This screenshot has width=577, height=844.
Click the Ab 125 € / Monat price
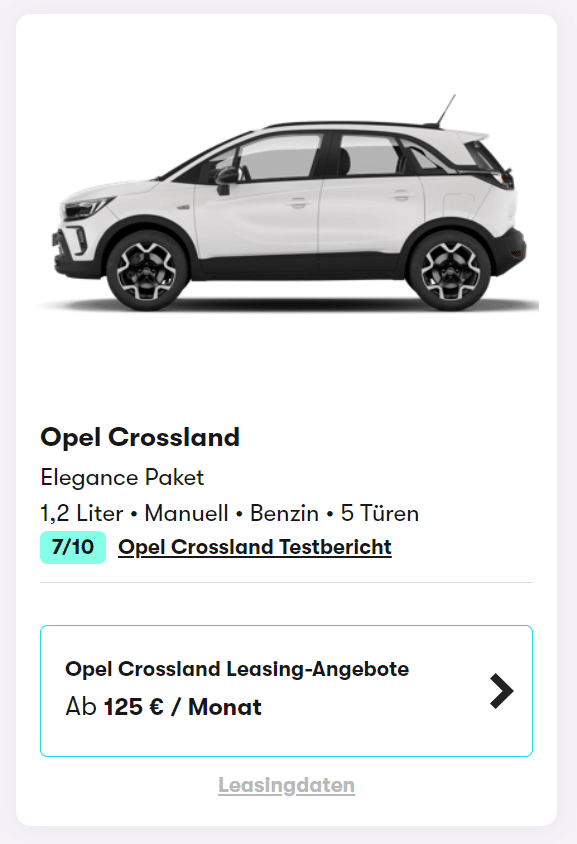click(x=163, y=707)
